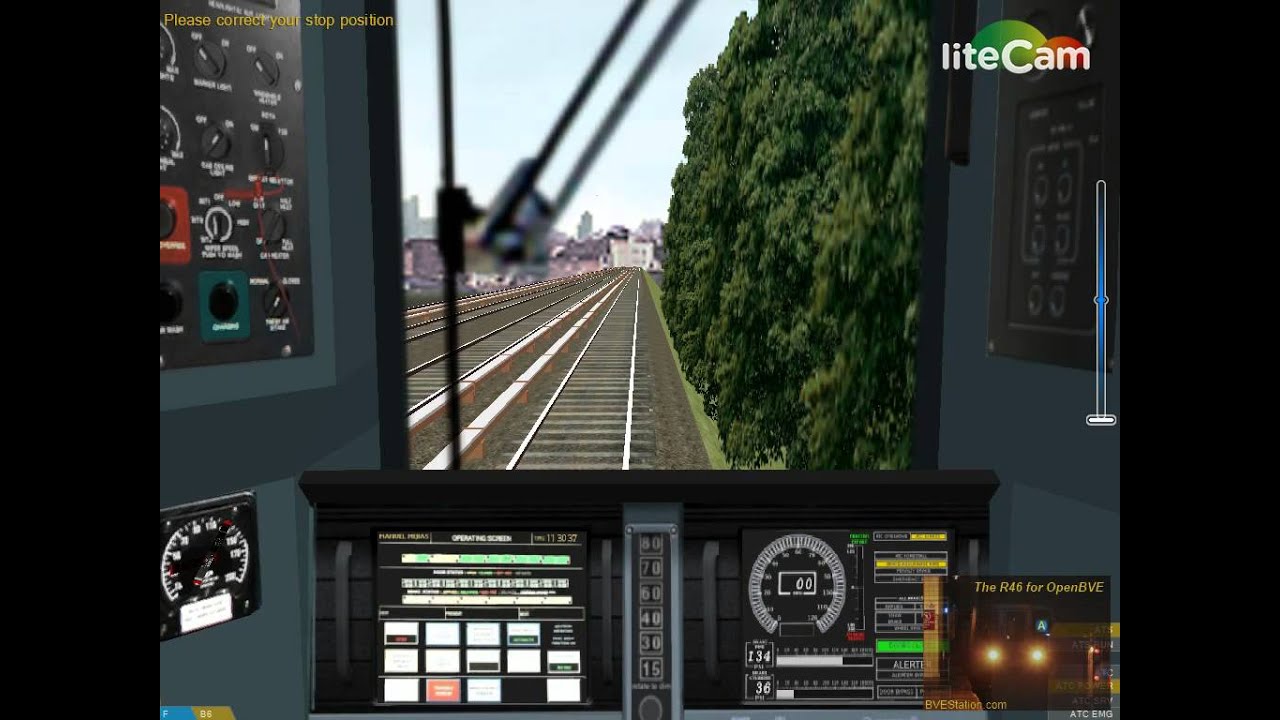The height and width of the screenshot is (720, 1280).
Task: Click the brake cylinder reading 36
Action: [761, 688]
